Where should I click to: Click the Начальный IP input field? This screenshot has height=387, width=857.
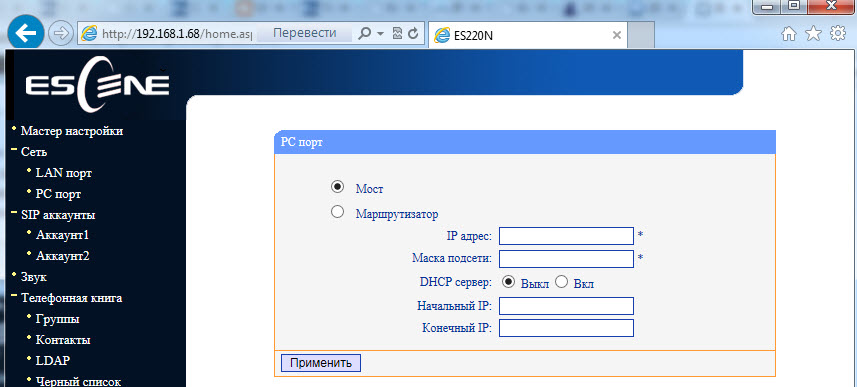[566, 306]
